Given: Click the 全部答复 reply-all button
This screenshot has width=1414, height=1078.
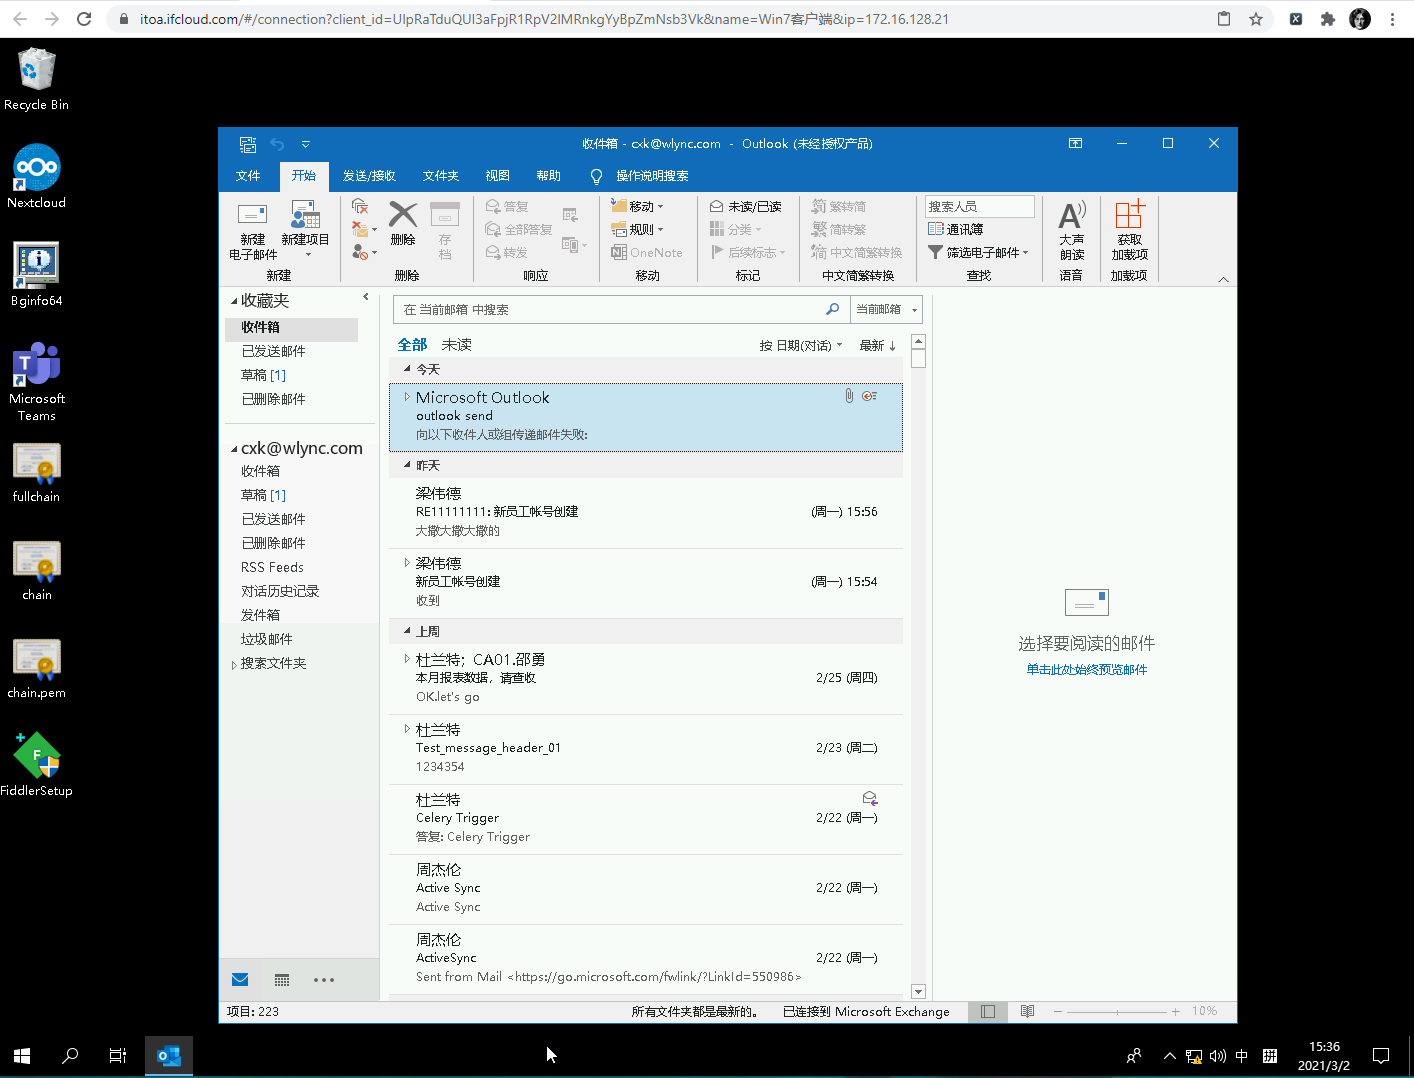Looking at the screenshot, I should coord(519,229).
